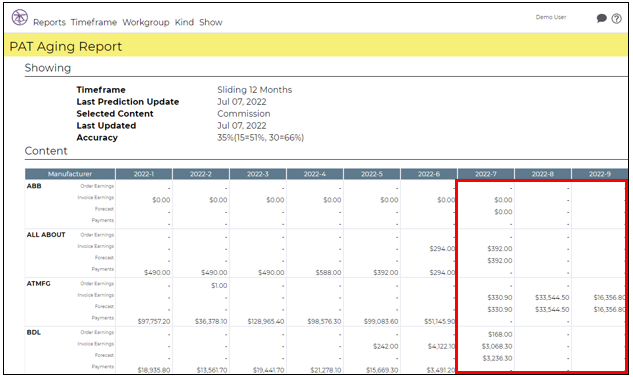Click the $1.00 ATMFG order earnings cell
This screenshot has height=377, width=633.
pos(219,285)
